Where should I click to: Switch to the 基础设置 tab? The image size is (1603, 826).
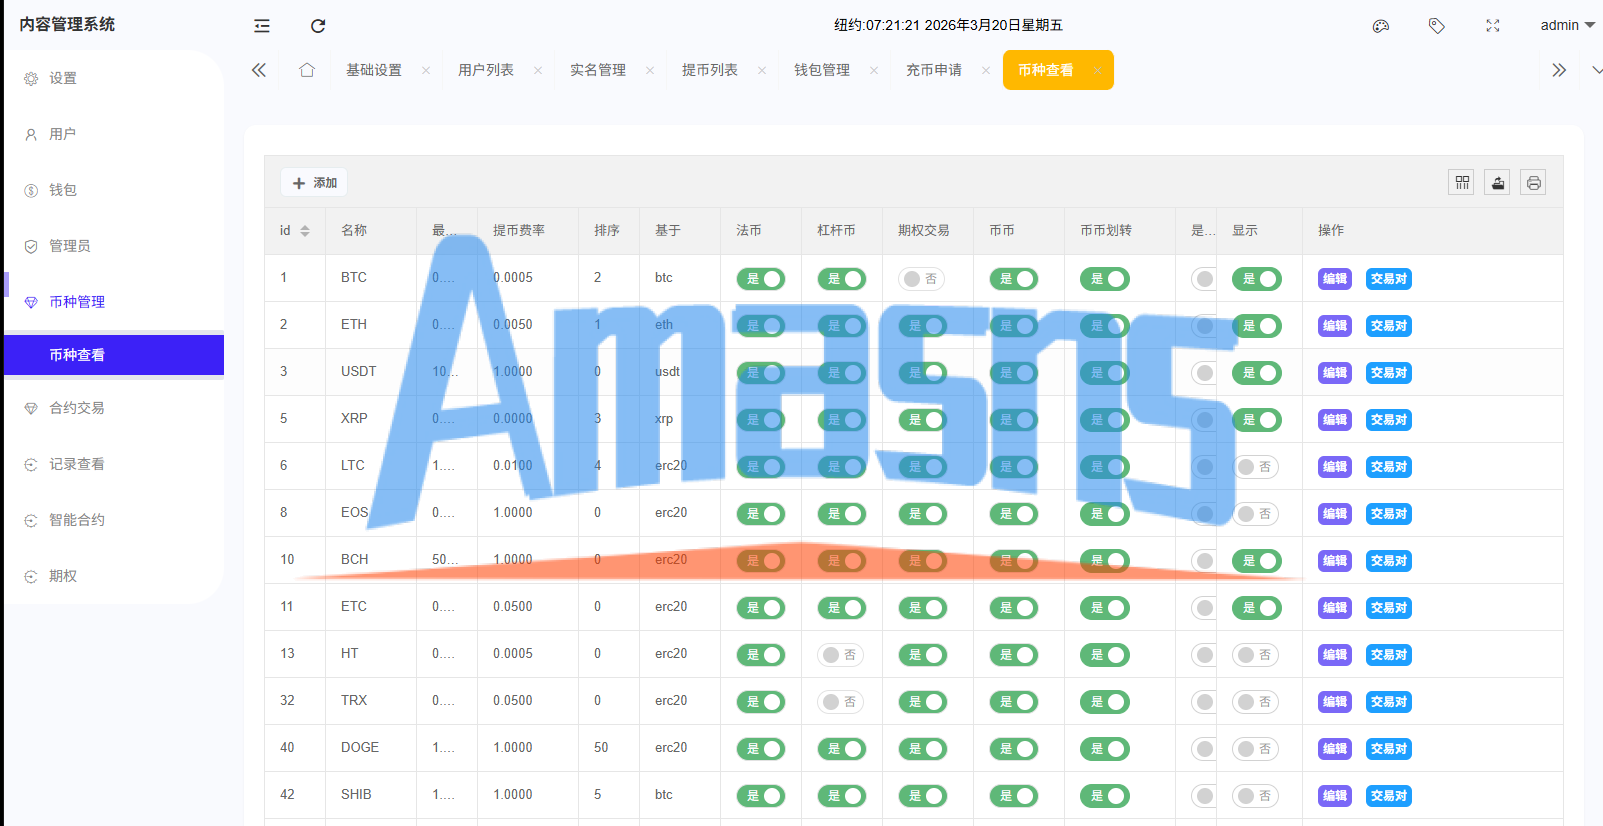(x=374, y=70)
